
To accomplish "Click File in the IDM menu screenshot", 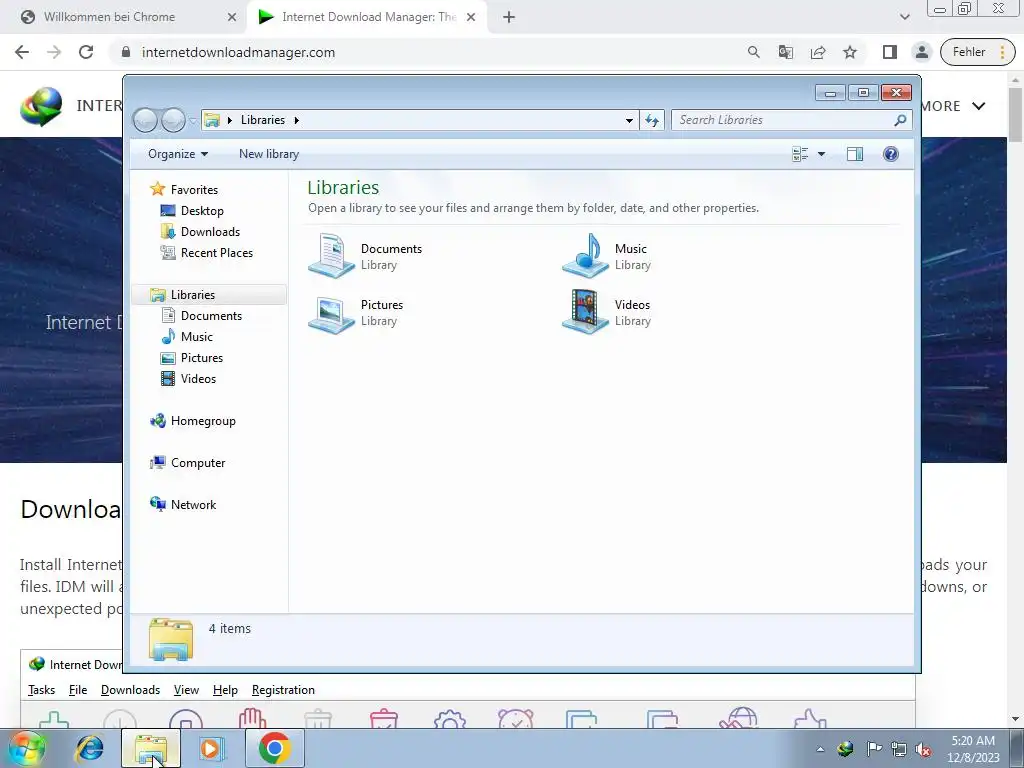I will 78,690.
